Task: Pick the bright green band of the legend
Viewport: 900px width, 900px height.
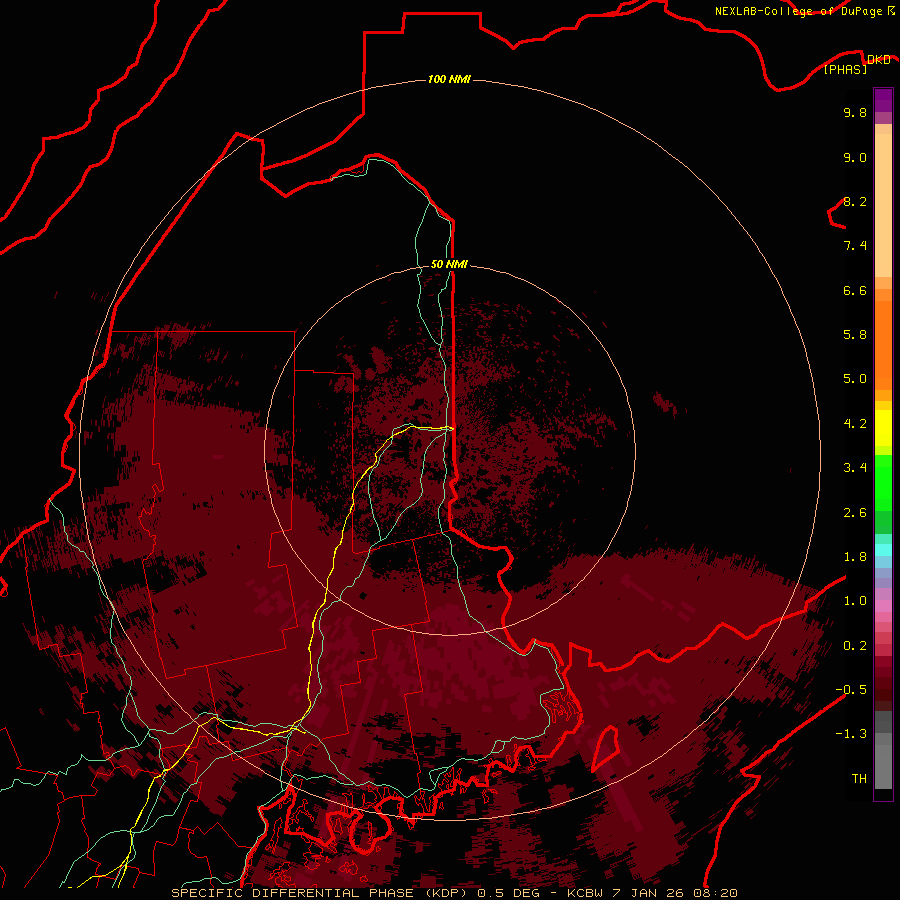Action: pyautogui.click(x=883, y=482)
